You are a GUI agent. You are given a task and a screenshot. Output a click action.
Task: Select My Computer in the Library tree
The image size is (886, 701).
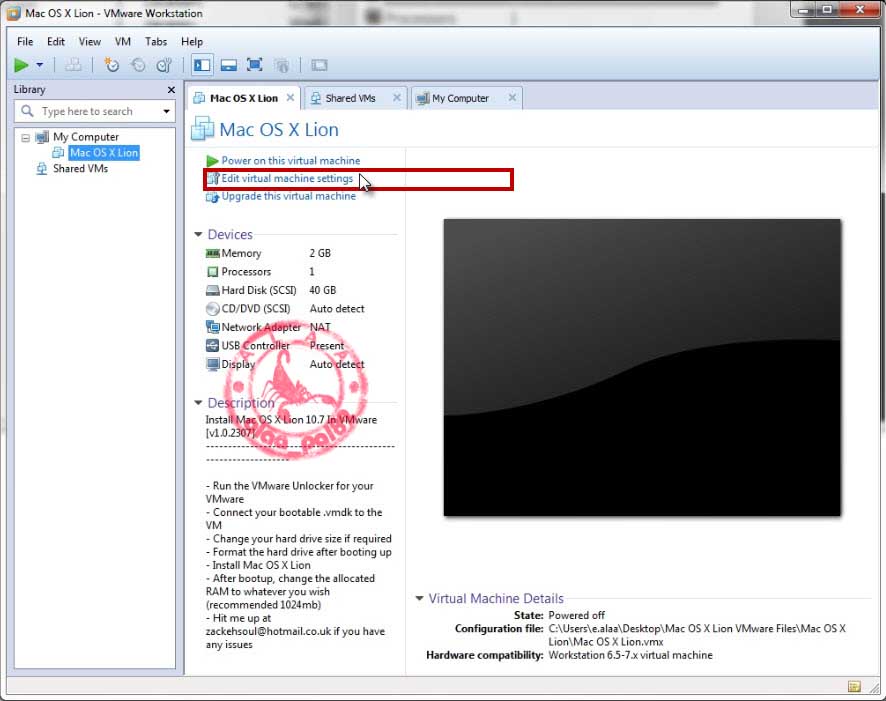(x=86, y=137)
